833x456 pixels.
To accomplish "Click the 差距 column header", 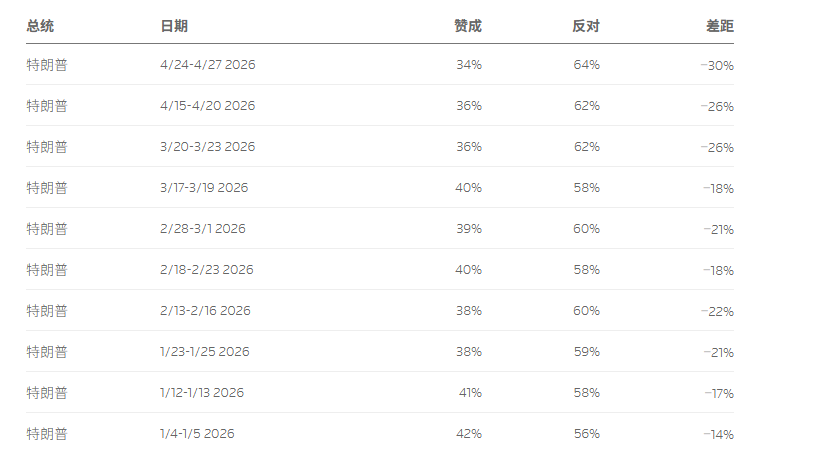I will coord(719,26).
